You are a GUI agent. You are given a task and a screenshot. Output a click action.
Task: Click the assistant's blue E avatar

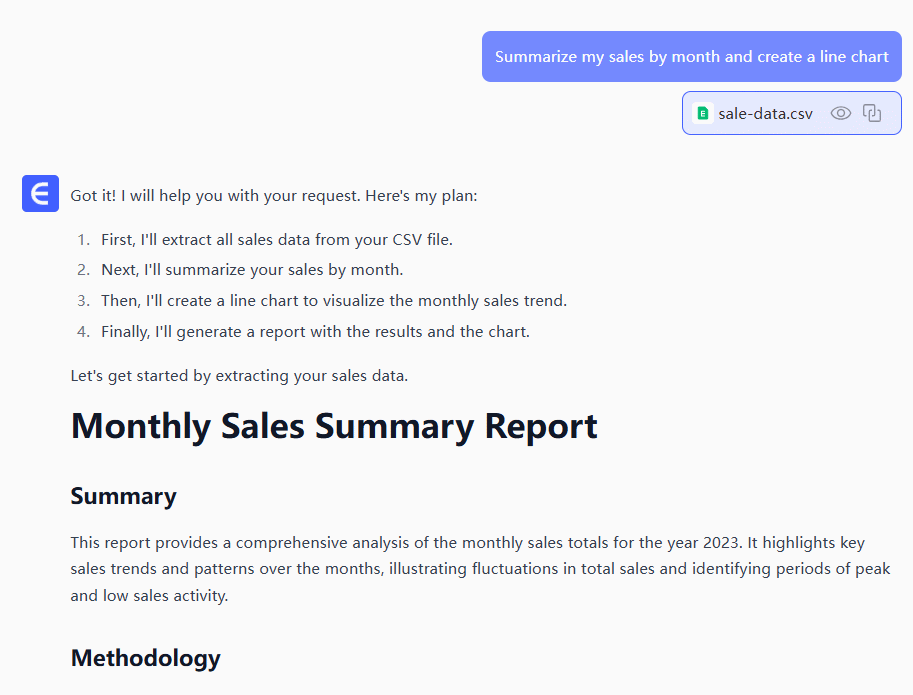click(41, 193)
